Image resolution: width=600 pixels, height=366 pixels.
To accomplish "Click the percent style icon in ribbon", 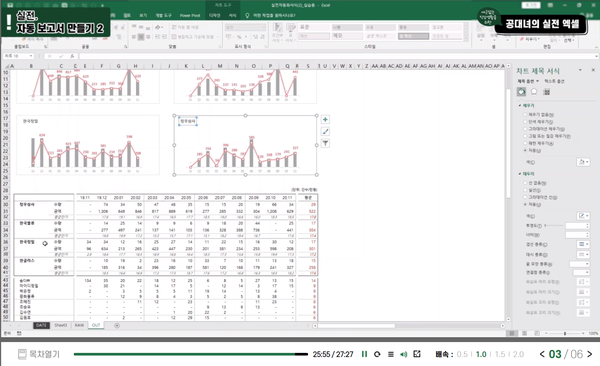I will click(239, 37).
